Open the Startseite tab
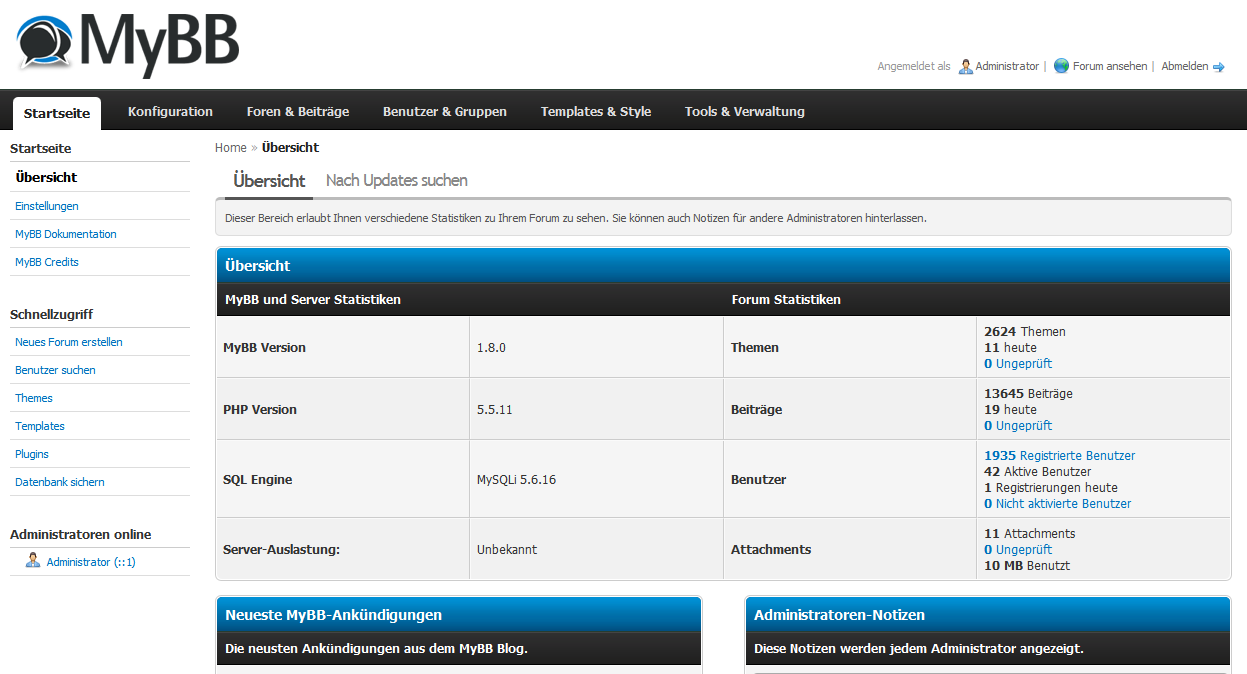 pos(57,113)
